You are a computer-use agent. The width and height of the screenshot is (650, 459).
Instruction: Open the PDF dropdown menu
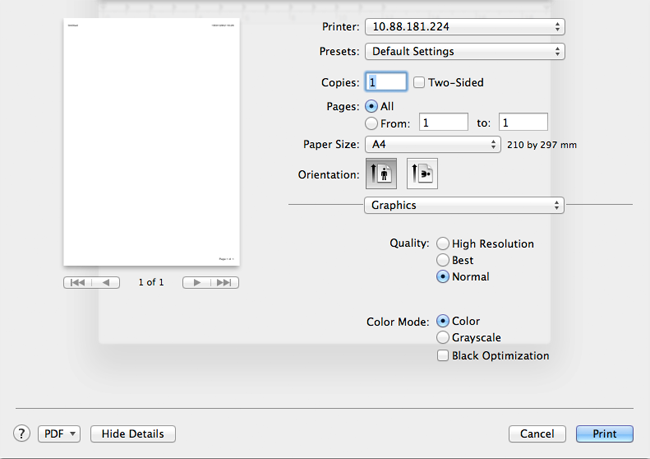click(x=59, y=433)
